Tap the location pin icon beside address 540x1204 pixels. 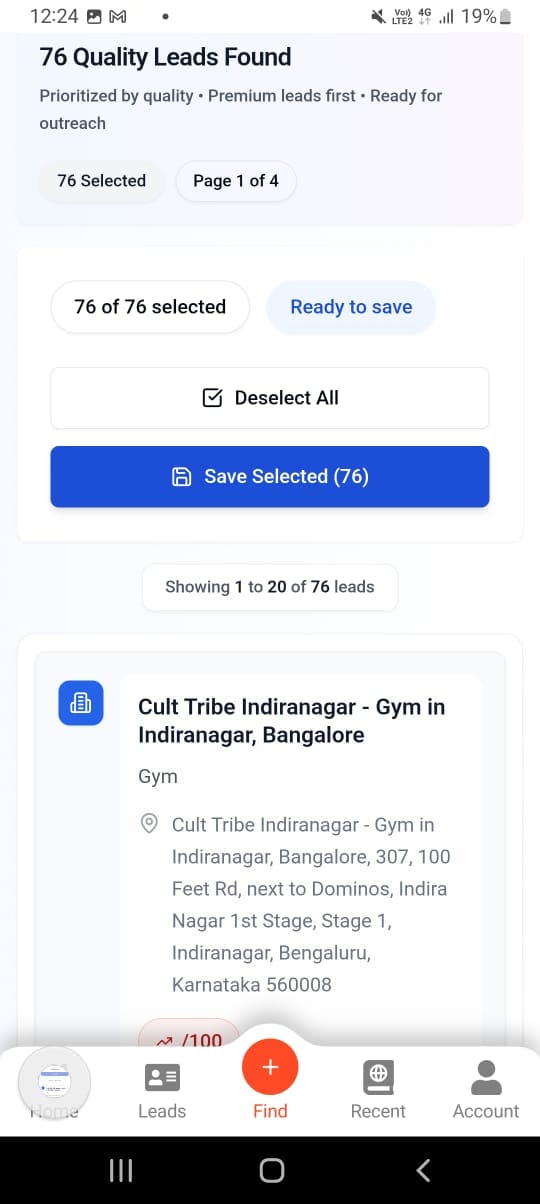[x=149, y=825]
